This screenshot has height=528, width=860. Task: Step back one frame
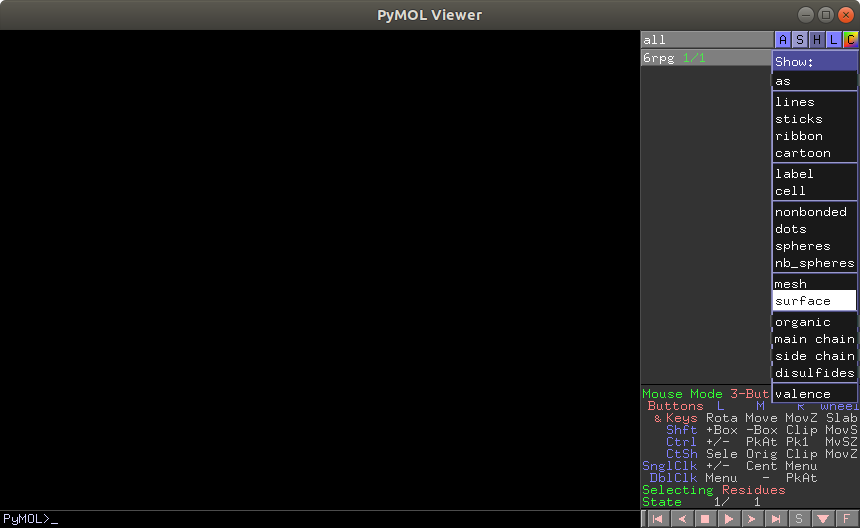pos(682,519)
